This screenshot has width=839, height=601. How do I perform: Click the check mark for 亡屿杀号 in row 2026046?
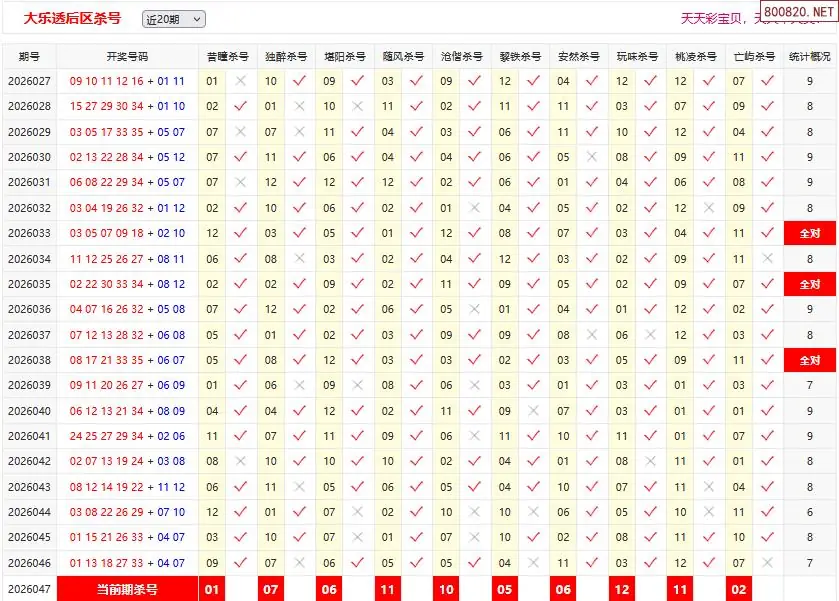767,564
